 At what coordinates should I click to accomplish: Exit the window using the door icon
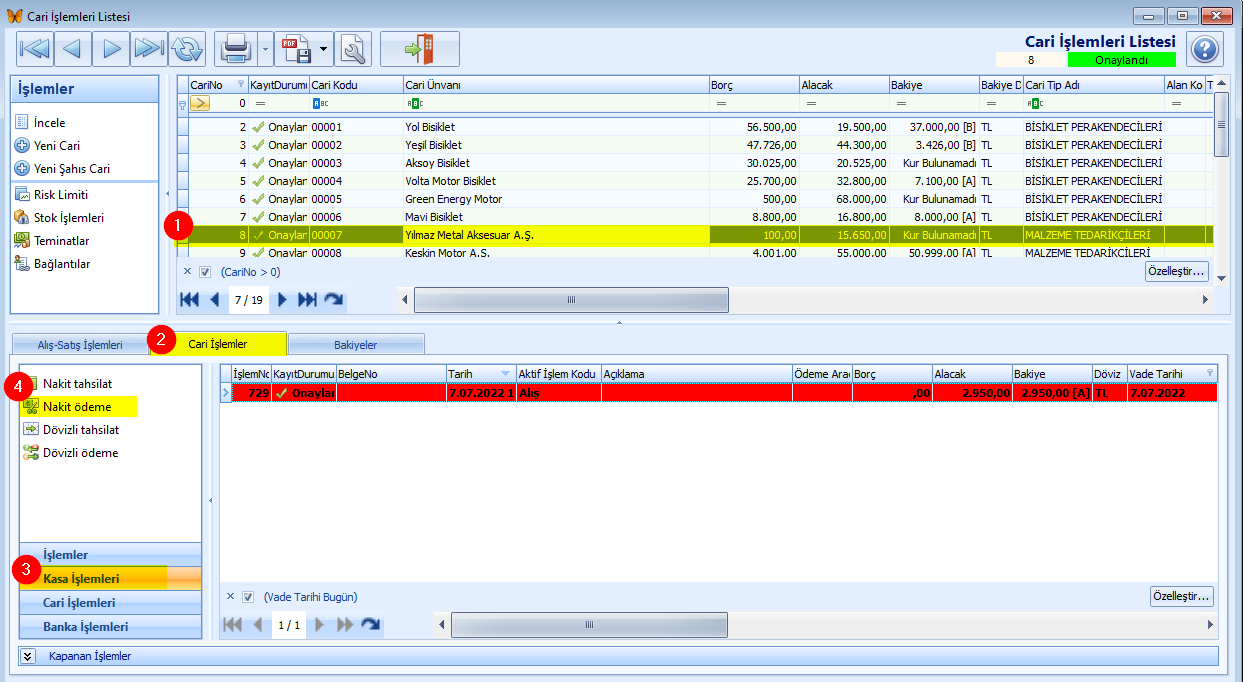pos(420,48)
